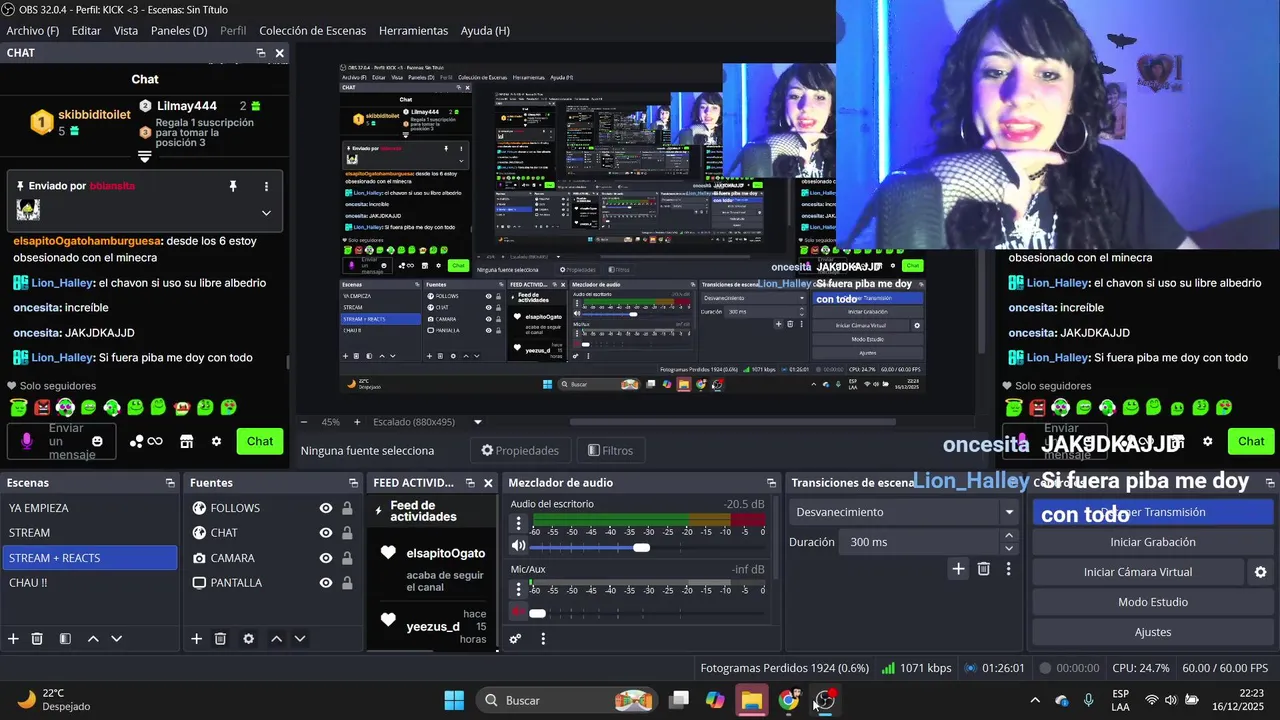Open Ajustes from controls dock
The height and width of the screenshot is (720, 1280).
click(x=1153, y=632)
